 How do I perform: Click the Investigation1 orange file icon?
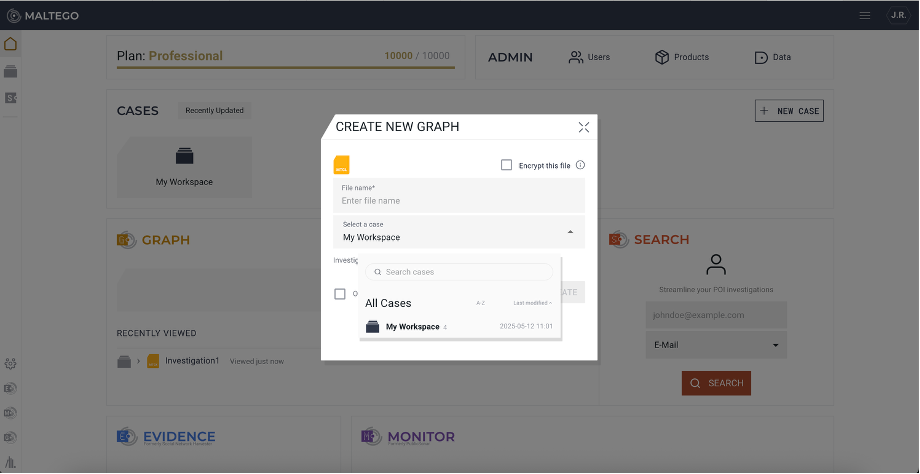pos(153,361)
